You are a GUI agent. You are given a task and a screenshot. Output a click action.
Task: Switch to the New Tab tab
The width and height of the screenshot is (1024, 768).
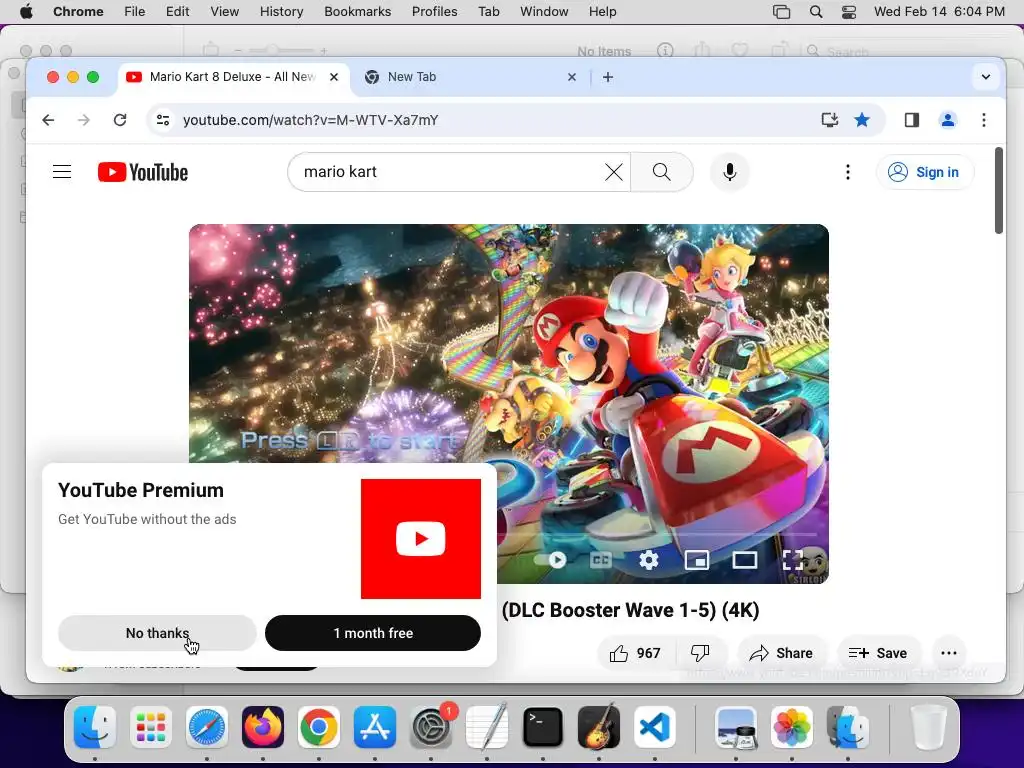[470, 77]
